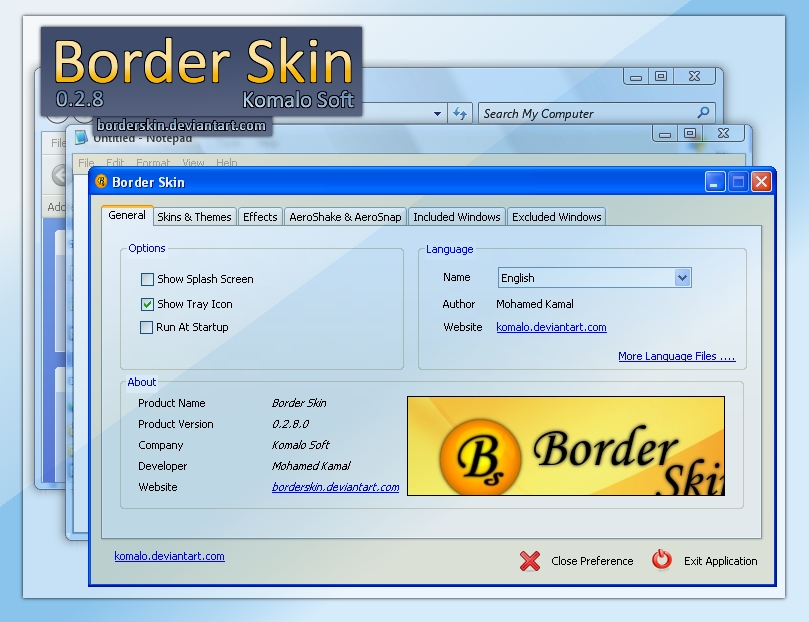Screen dimensions: 809x622
Task: Open the borderskin.deviantart.com link
Action: pos(334,487)
